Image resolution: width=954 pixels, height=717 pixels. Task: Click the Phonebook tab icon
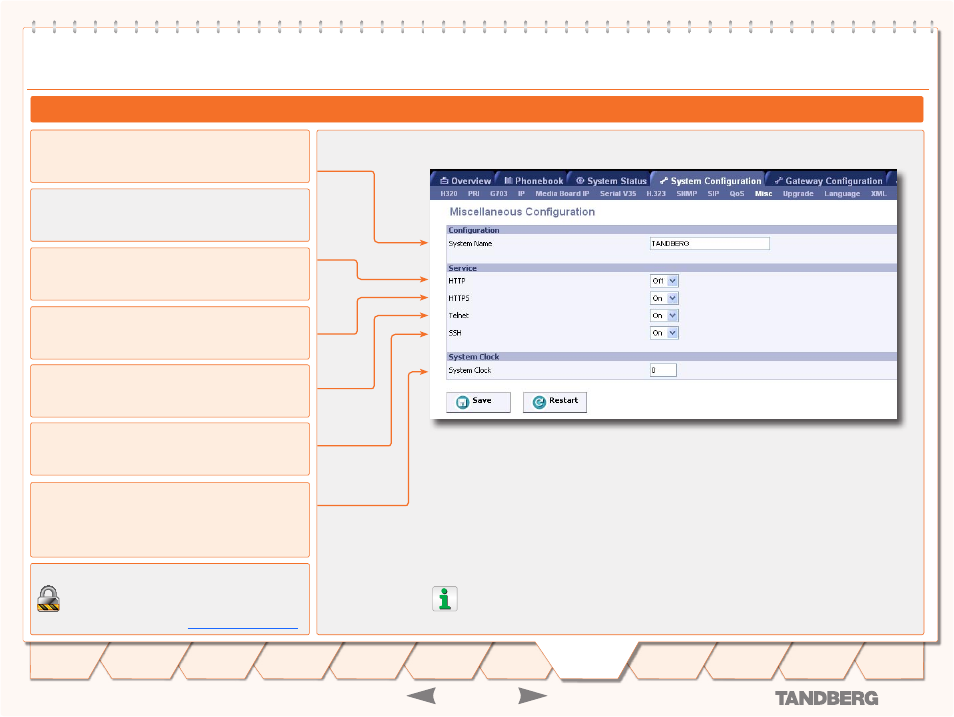point(508,181)
